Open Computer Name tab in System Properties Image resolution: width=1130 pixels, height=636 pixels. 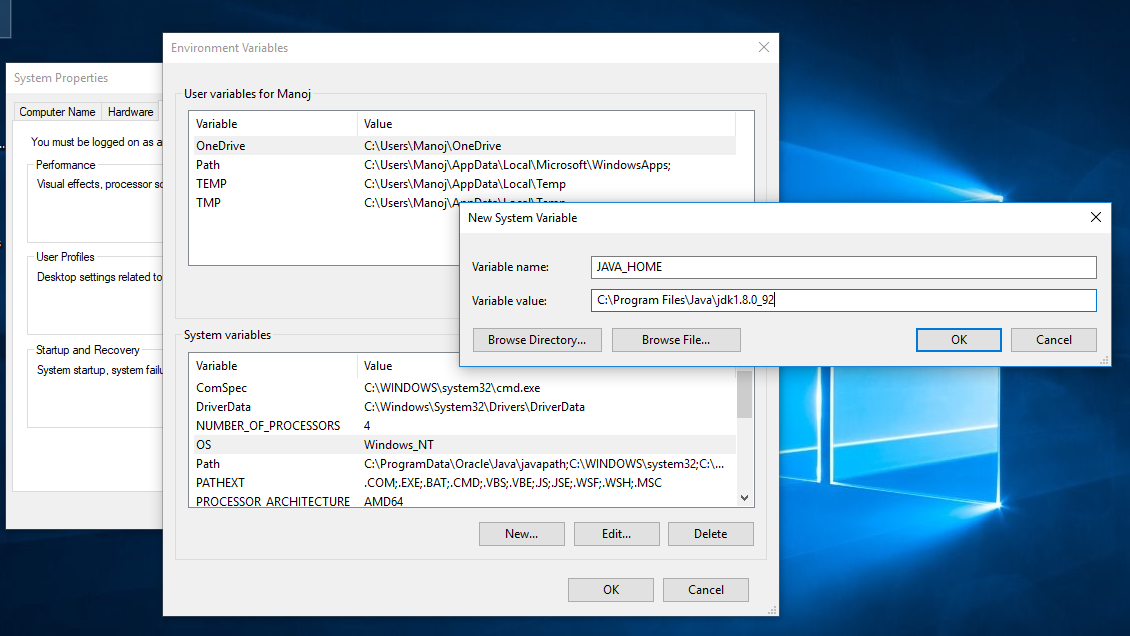click(58, 112)
